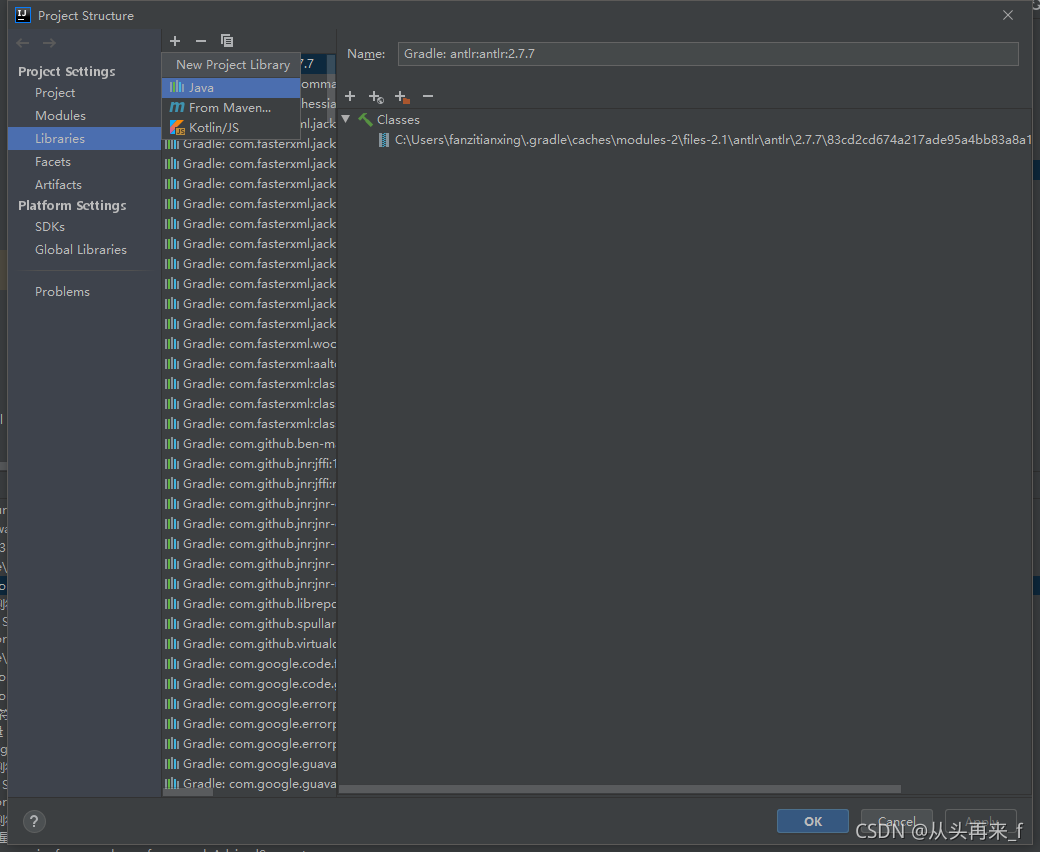1040x852 pixels.
Task: Click the Classes hammer icon
Action: 365,120
